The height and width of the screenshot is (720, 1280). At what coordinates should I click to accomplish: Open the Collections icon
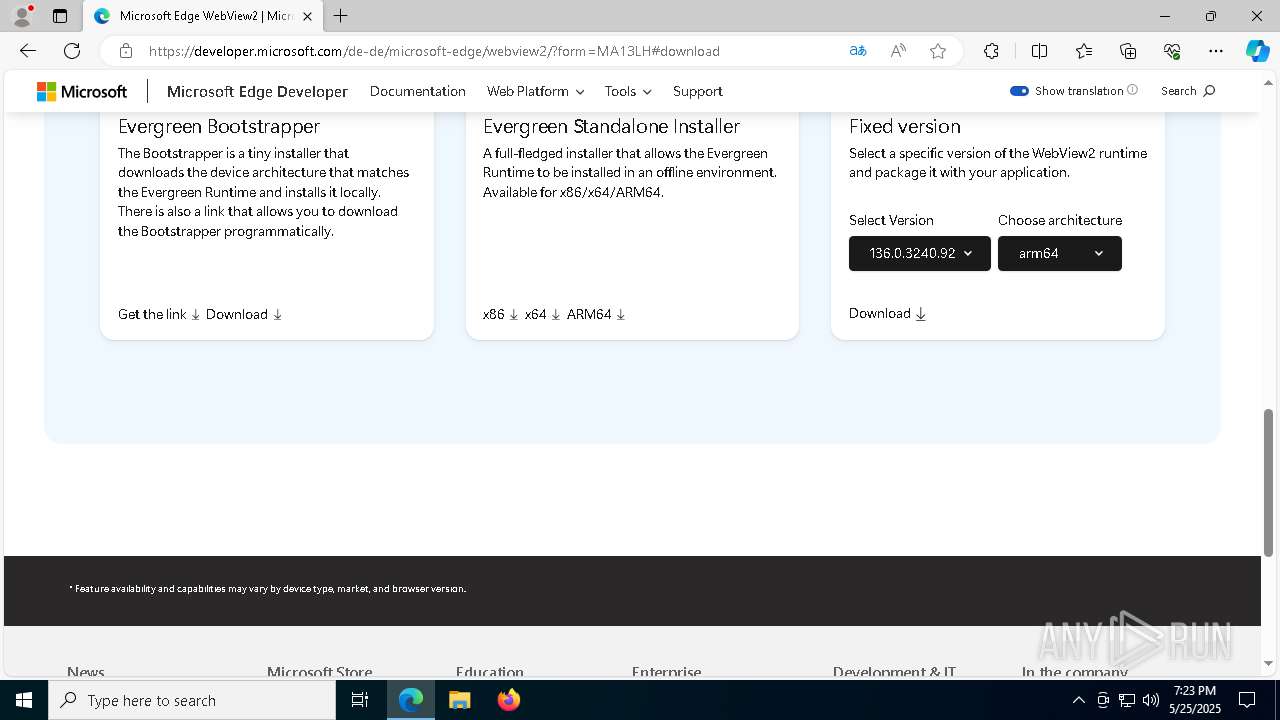tap(1128, 51)
